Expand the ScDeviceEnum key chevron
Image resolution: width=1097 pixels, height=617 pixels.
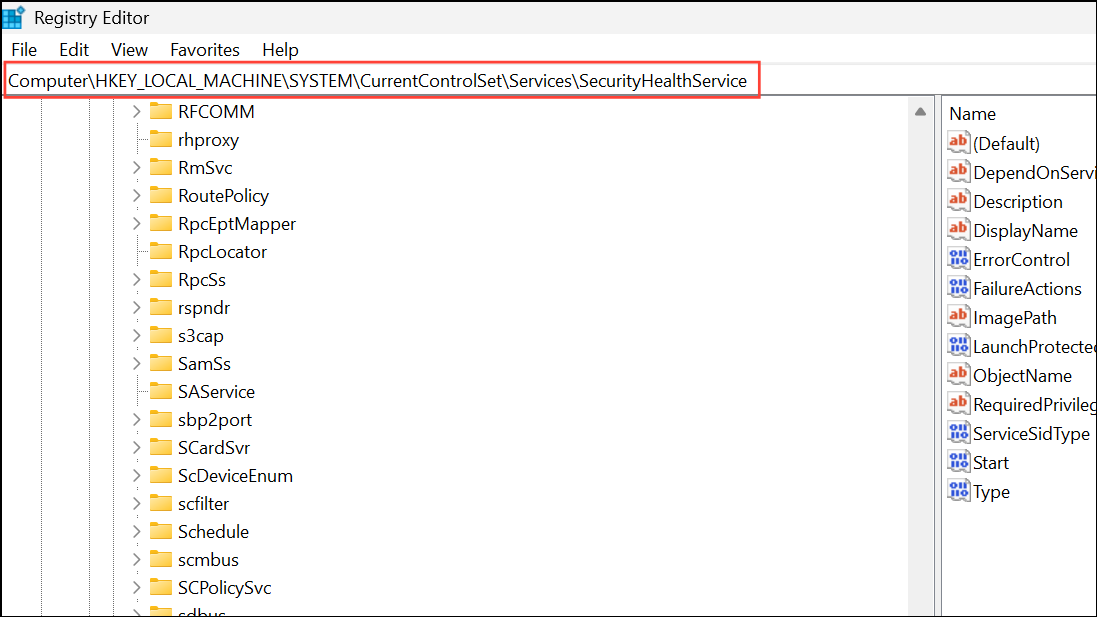point(138,475)
